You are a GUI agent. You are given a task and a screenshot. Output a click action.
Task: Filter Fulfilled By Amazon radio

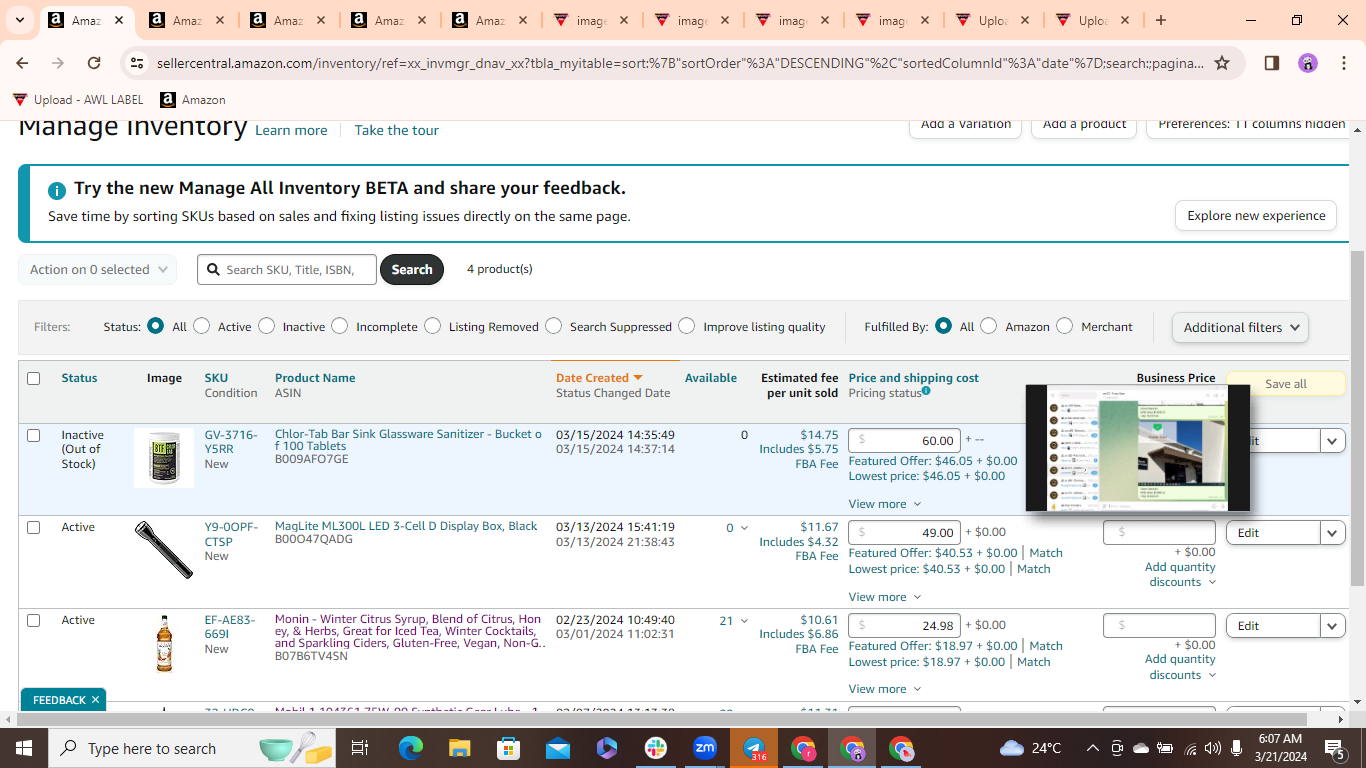[988, 326]
